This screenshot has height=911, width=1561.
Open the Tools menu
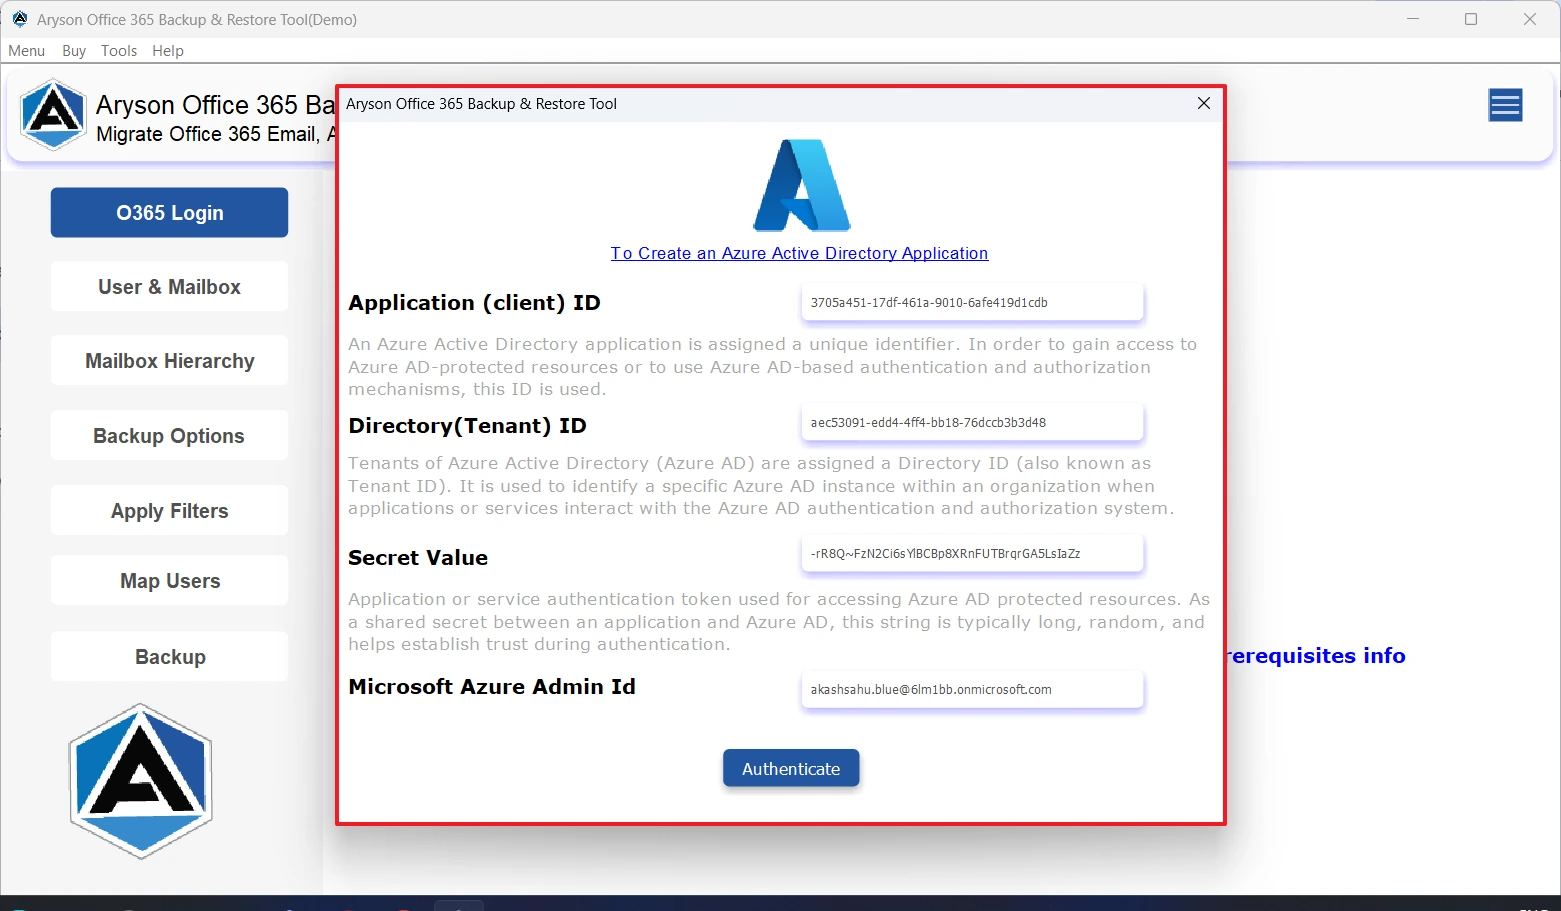pyautogui.click(x=119, y=50)
